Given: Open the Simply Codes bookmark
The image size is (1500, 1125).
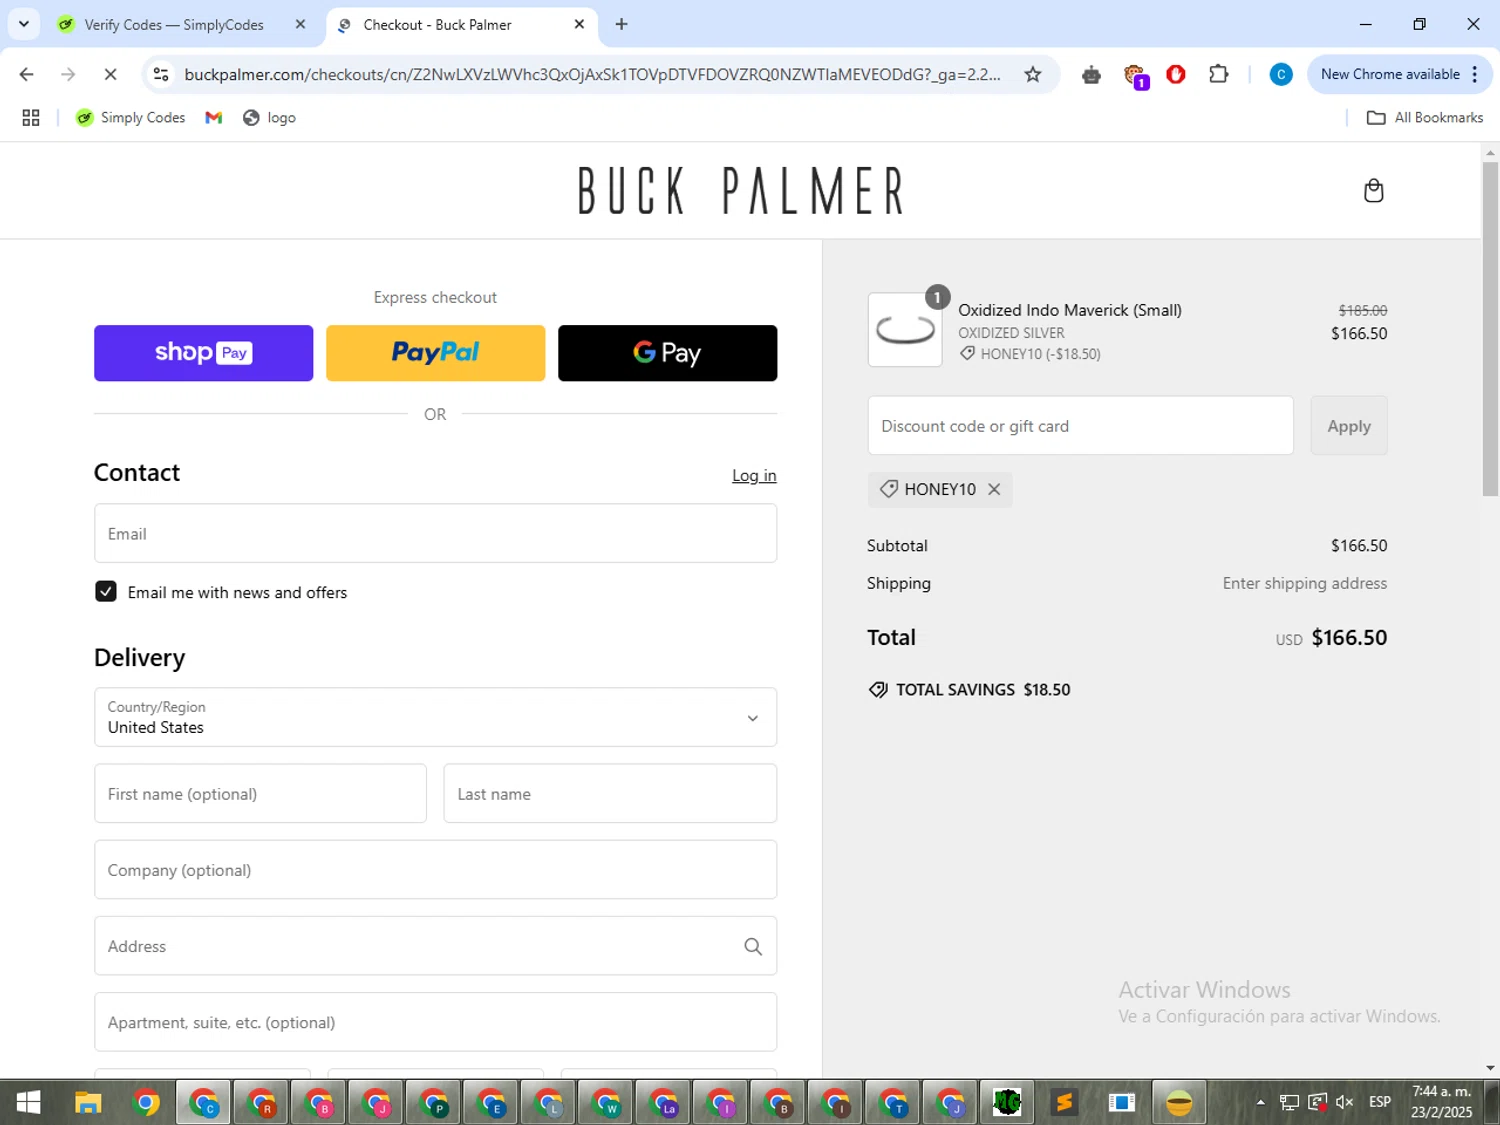Looking at the screenshot, I should click(x=131, y=118).
